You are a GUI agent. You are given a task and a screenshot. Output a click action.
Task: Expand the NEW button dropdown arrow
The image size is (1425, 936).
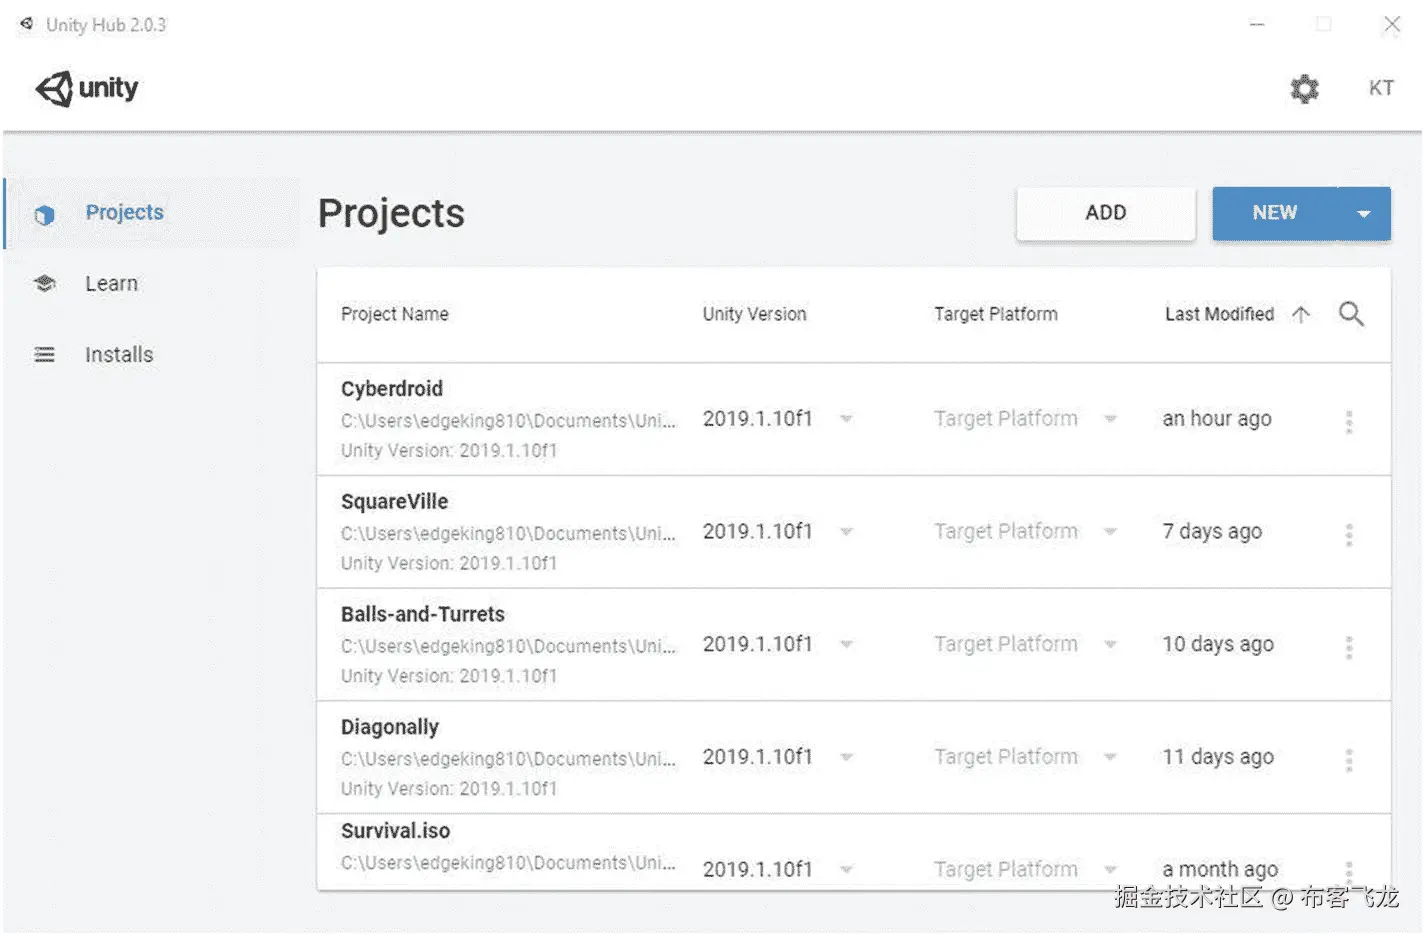pos(1364,214)
